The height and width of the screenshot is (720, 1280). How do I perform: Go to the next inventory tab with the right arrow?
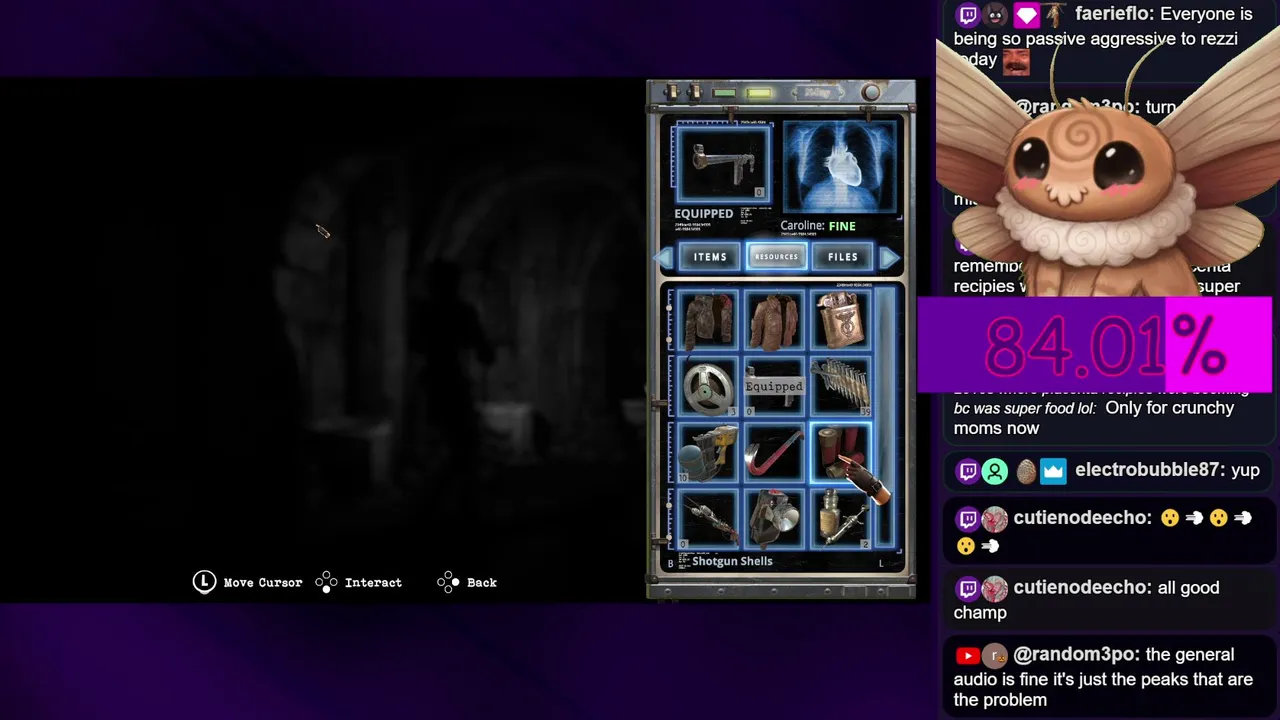click(x=889, y=258)
